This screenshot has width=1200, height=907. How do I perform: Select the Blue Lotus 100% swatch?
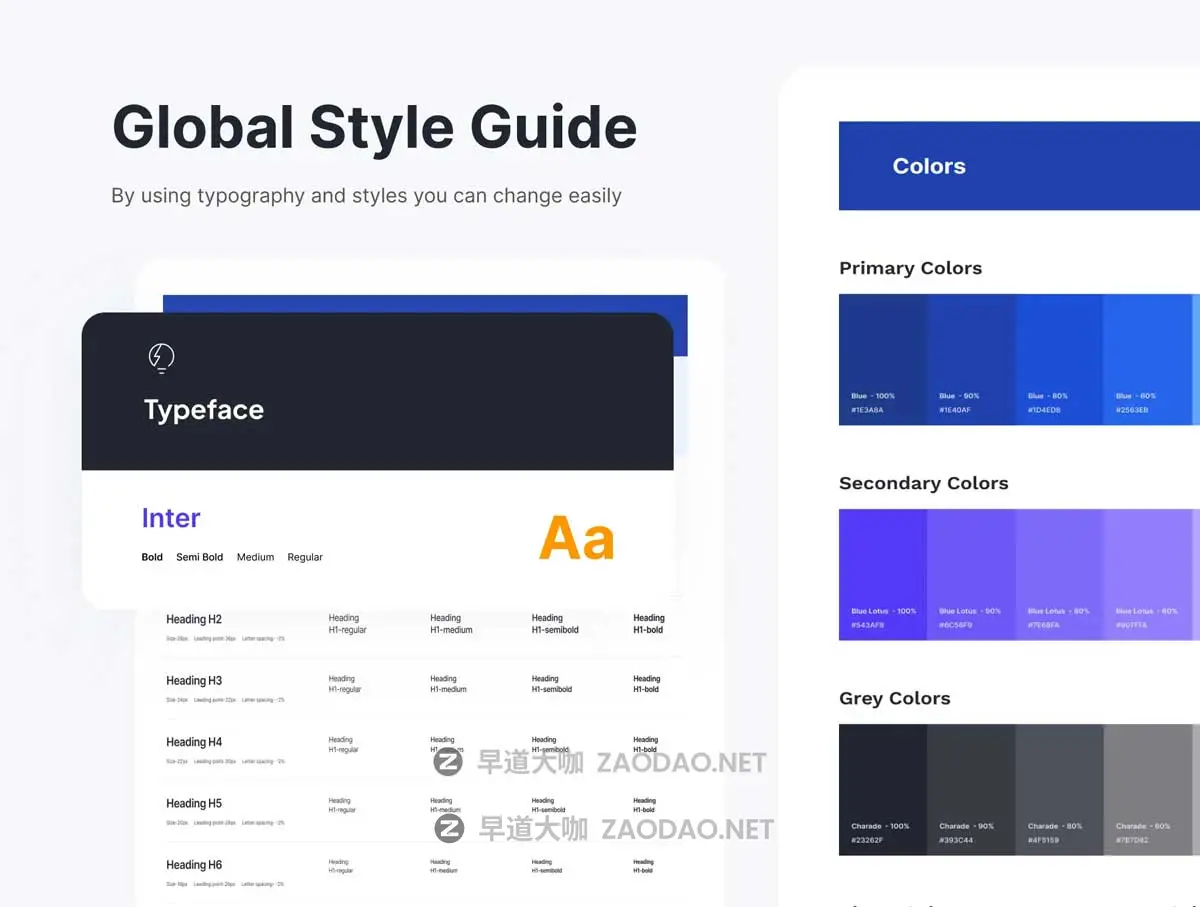point(882,574)
